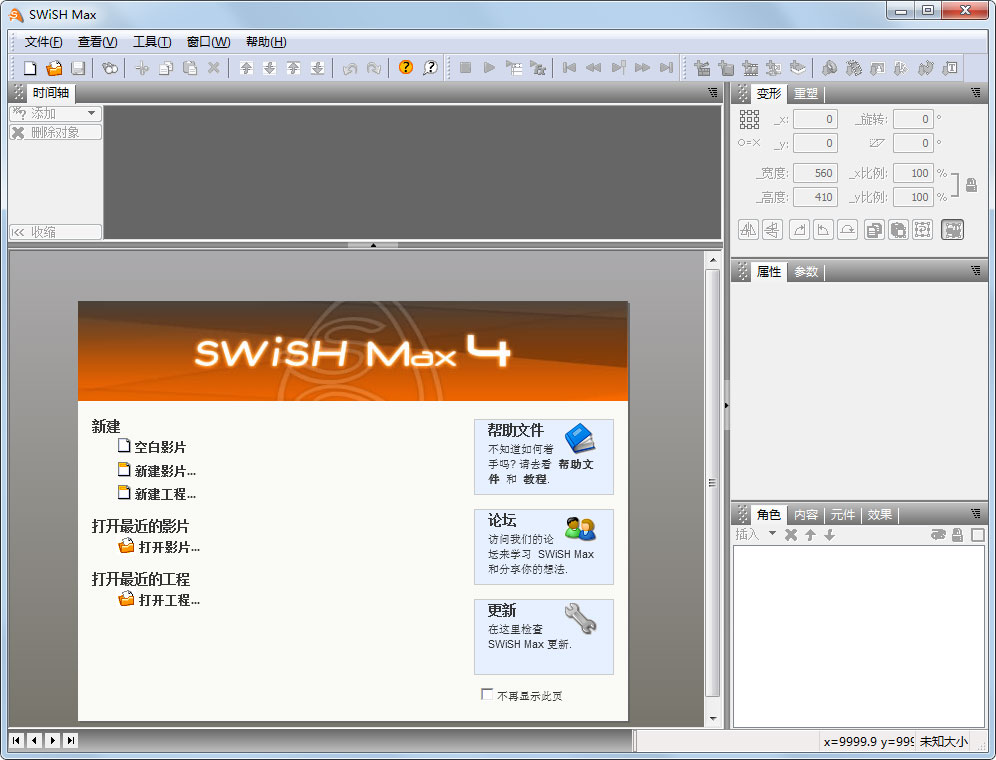Click the Undo toolbar icon
This screenshot has height=760, width=996.
(x=348, y=68)
